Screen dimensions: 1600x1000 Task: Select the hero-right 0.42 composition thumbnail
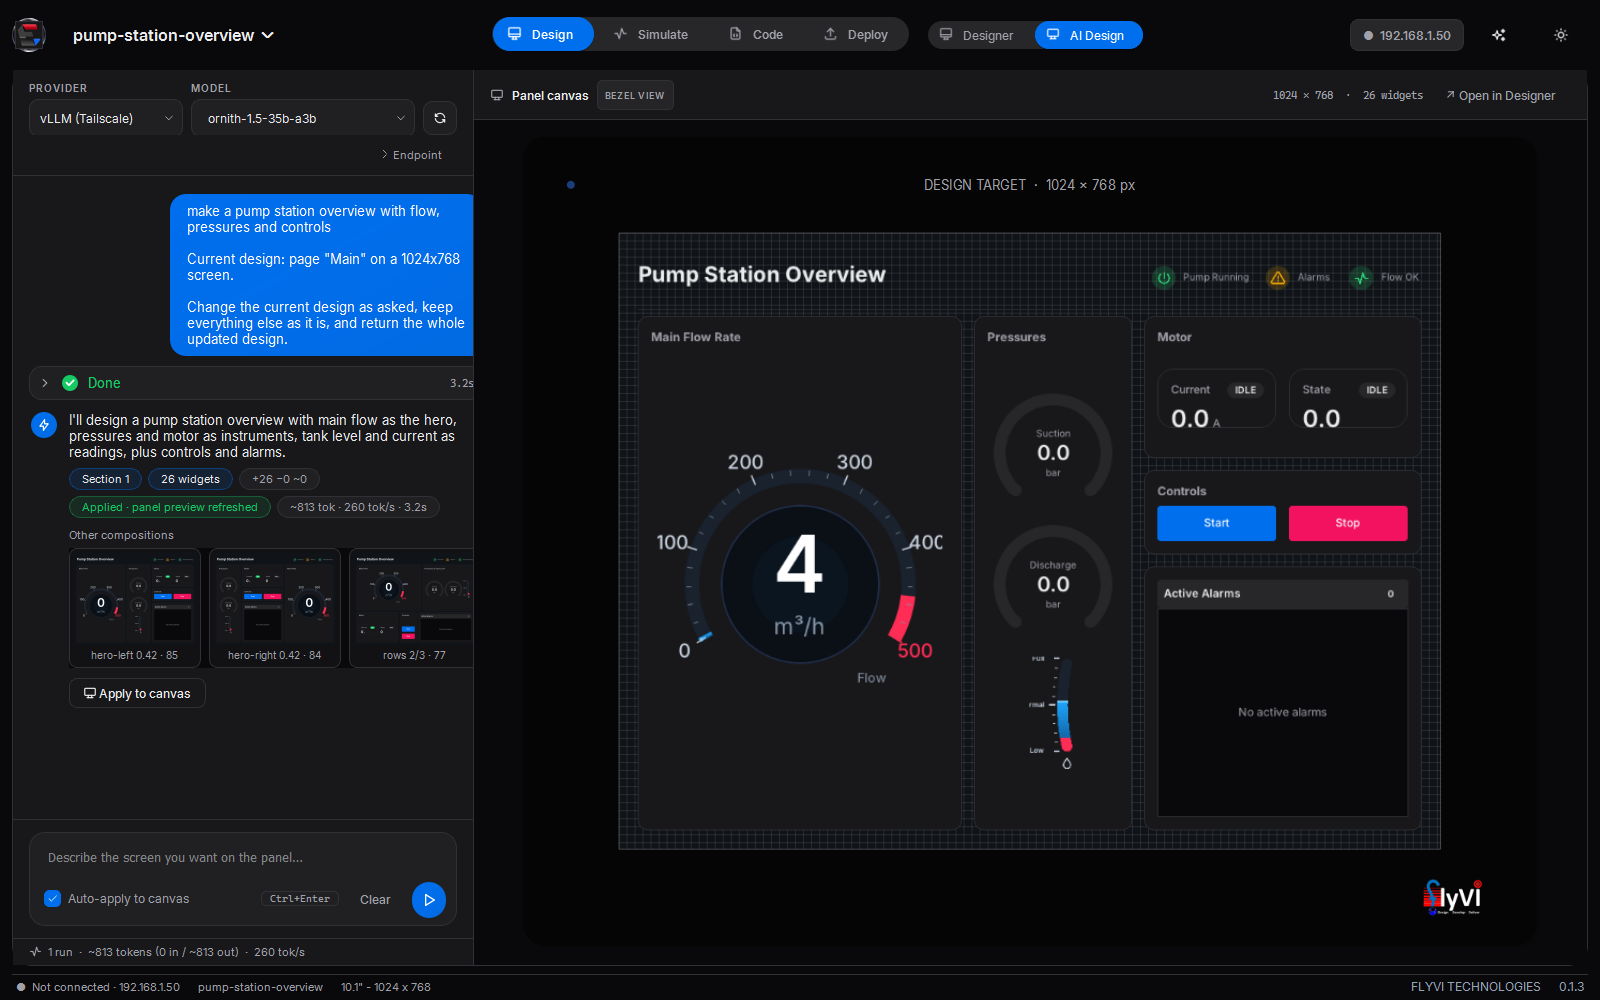tap(275, 607)
